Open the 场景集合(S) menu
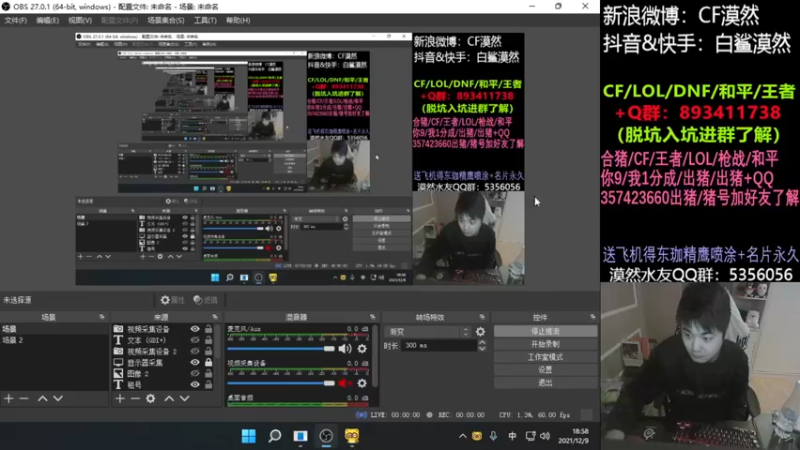 point(166,20)
